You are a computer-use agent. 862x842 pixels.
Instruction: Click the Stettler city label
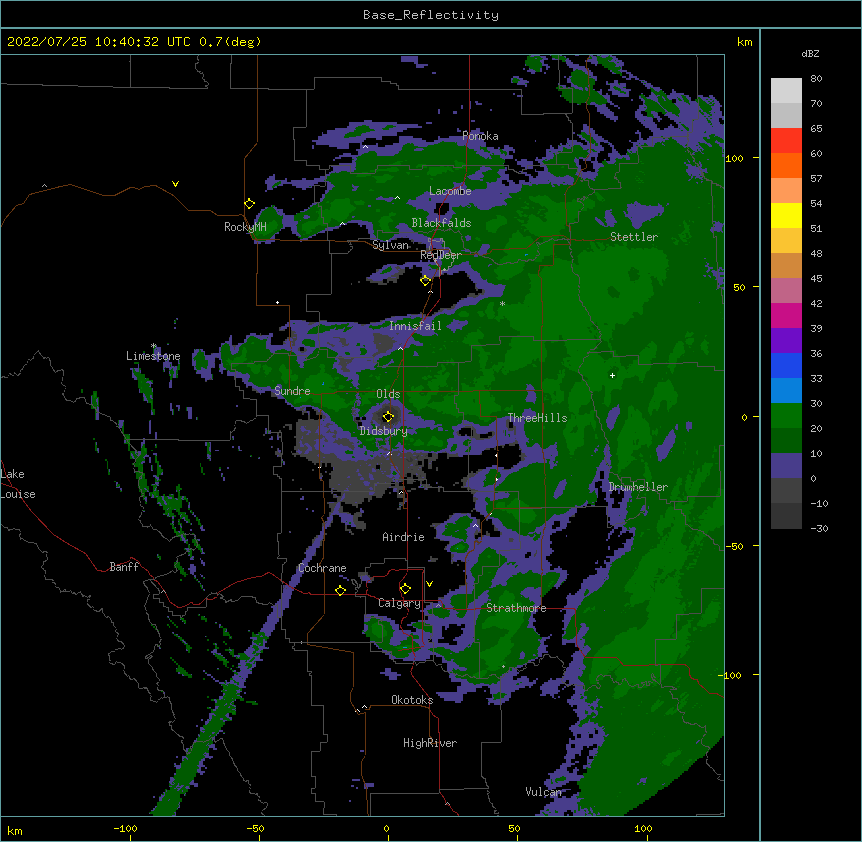coord(634,237)
